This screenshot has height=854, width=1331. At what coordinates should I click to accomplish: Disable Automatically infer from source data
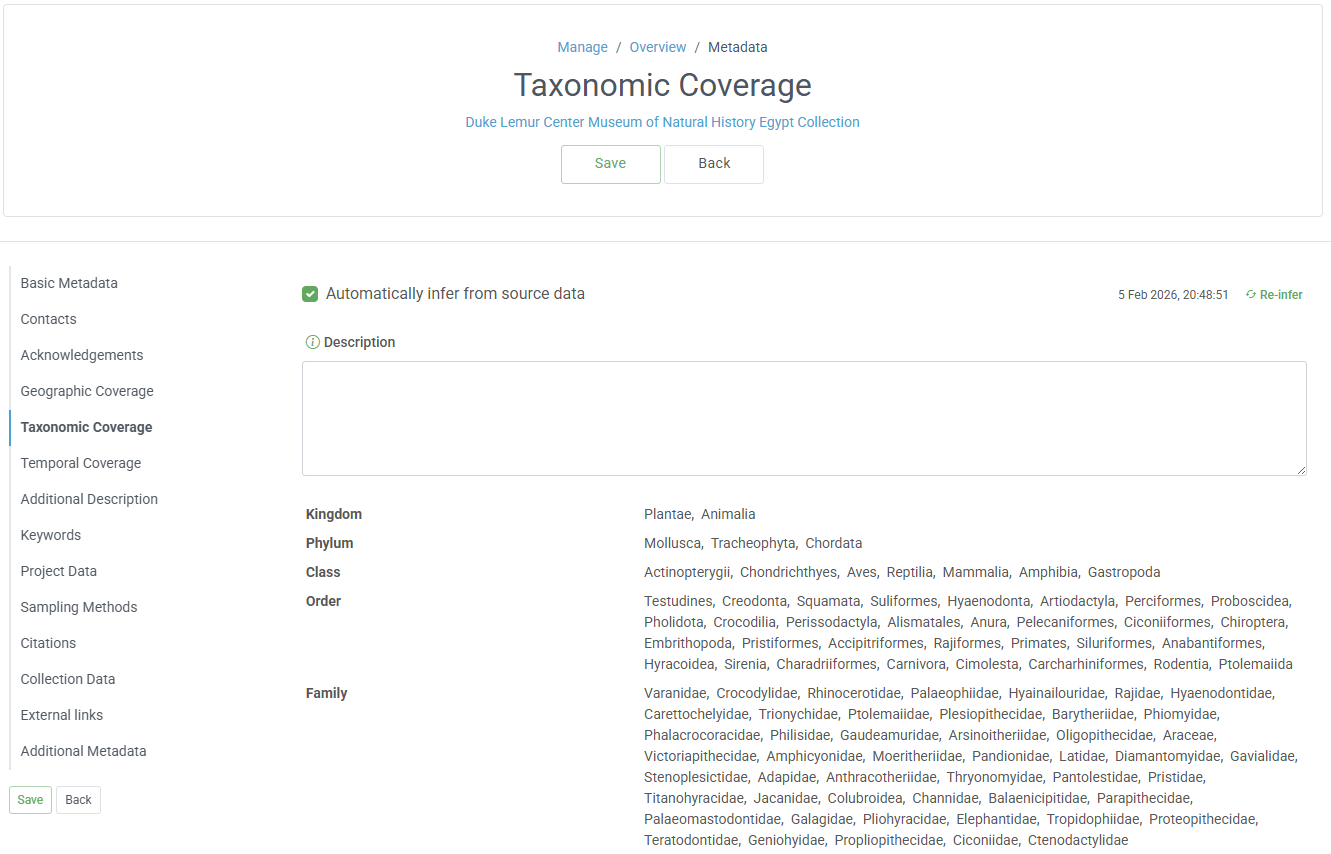click(x=310, y=294)
